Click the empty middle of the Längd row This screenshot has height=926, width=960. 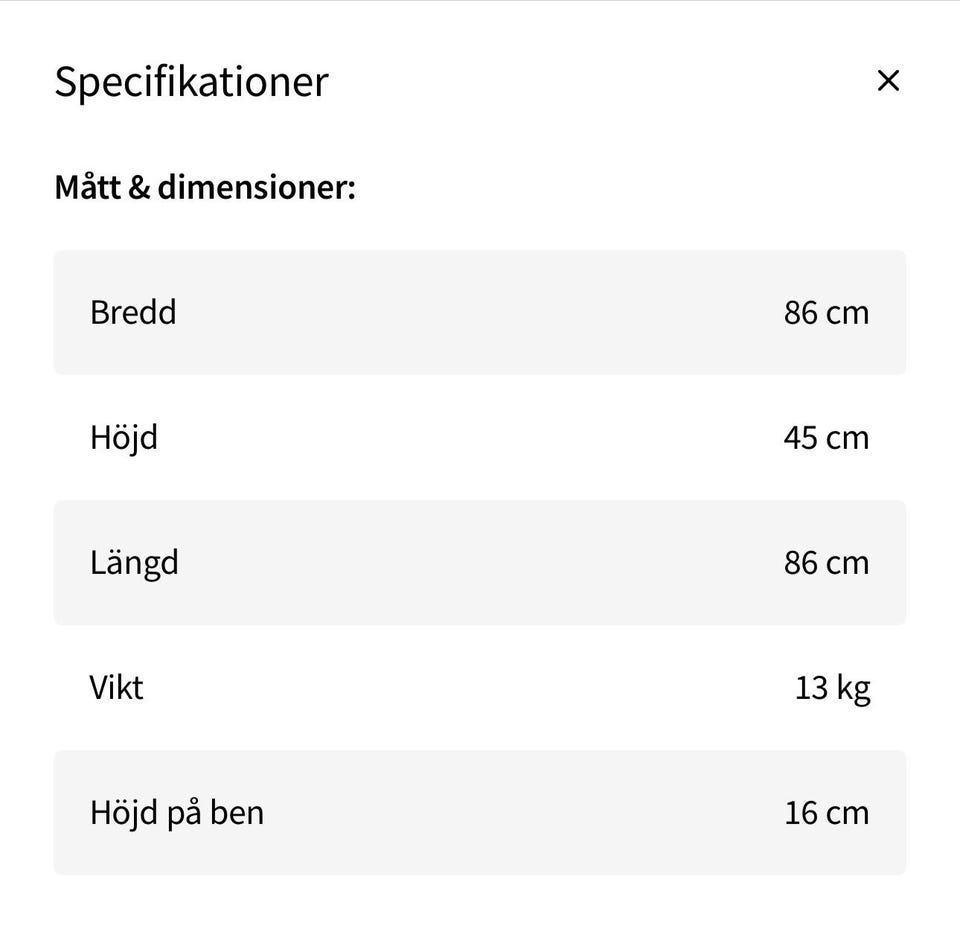(x=480, y=562)
